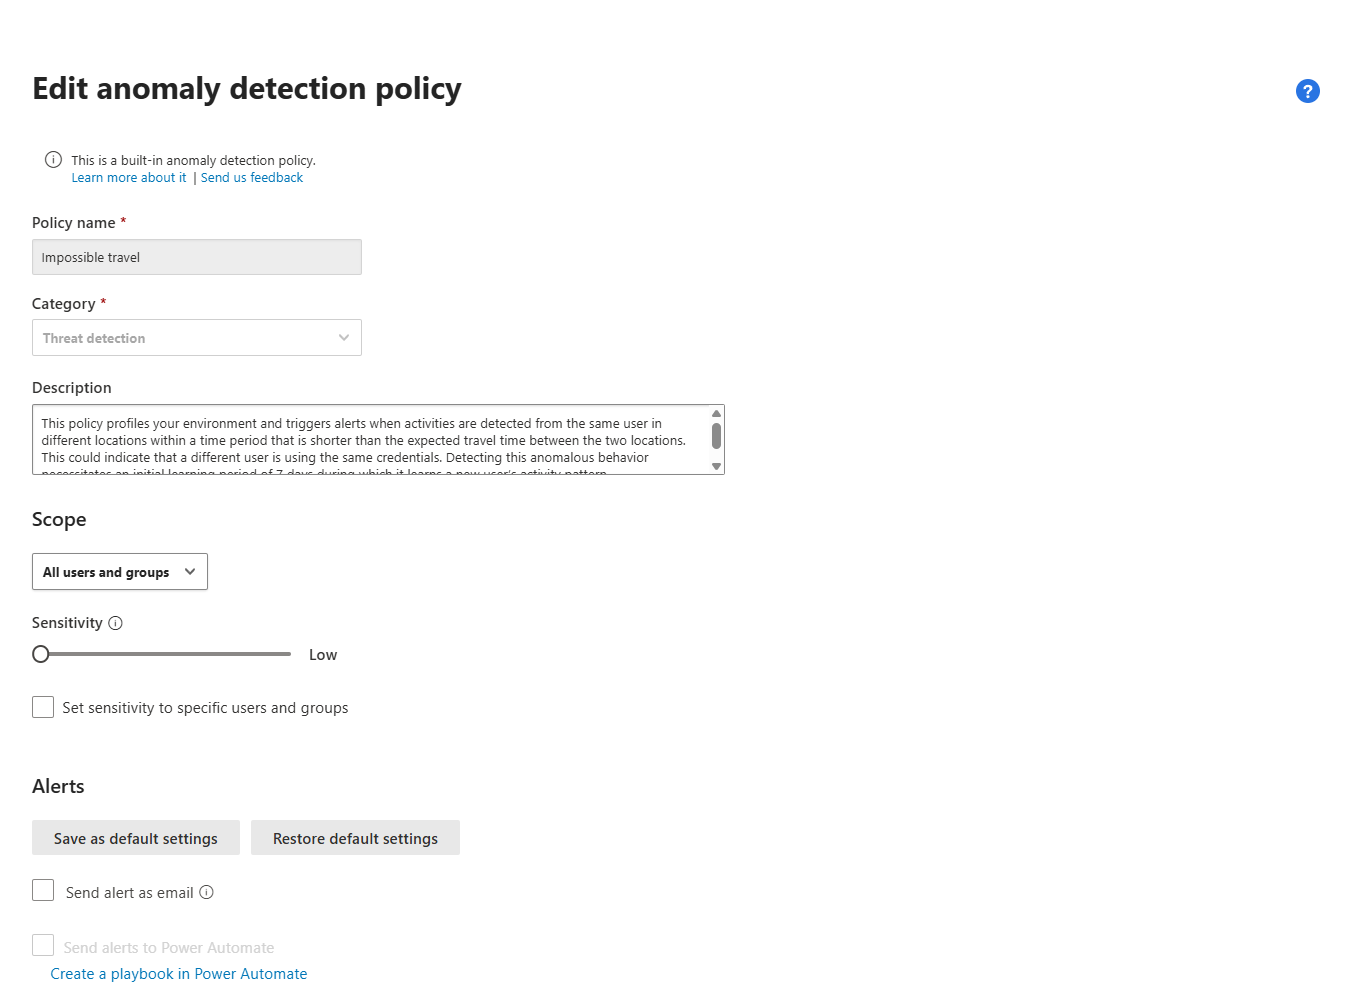
Task: Expand the All users and groups scope dropdown
Action: (120, 572)
